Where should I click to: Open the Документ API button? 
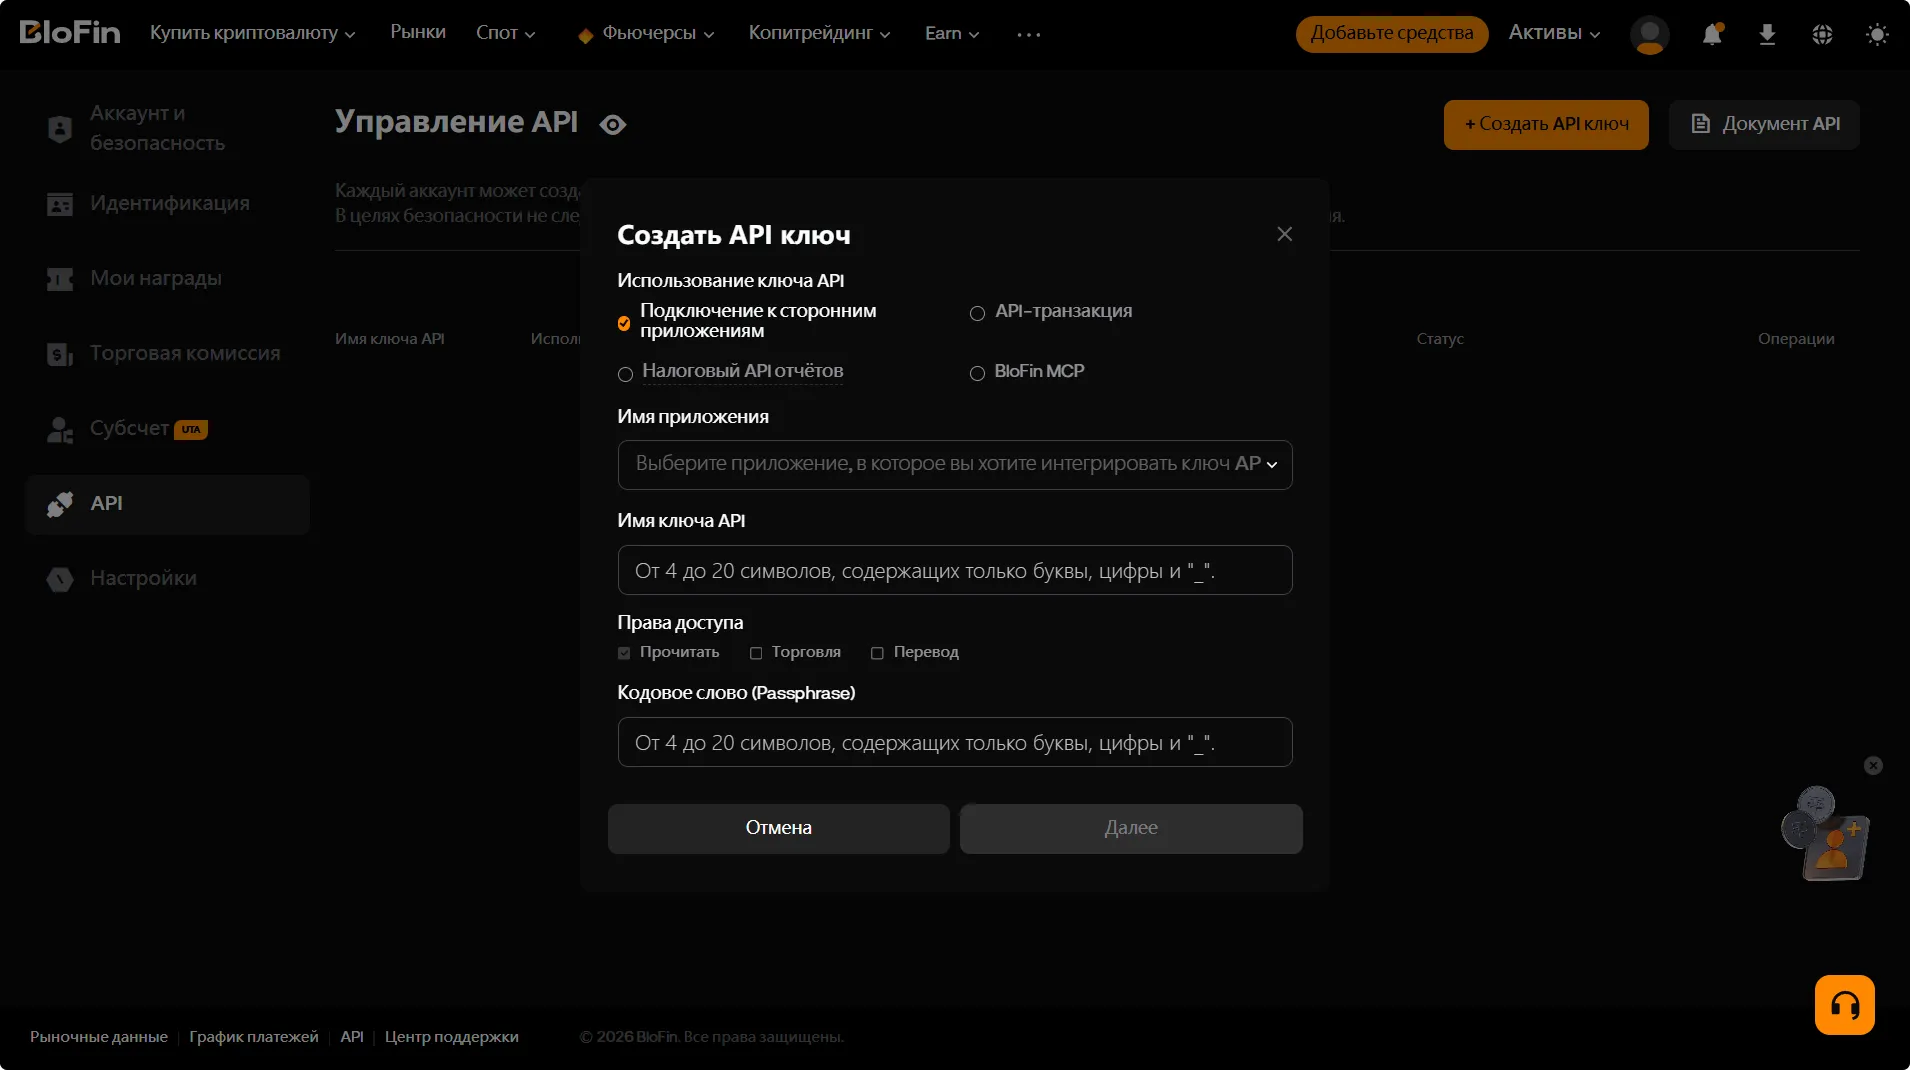[x=1764, y=124]
